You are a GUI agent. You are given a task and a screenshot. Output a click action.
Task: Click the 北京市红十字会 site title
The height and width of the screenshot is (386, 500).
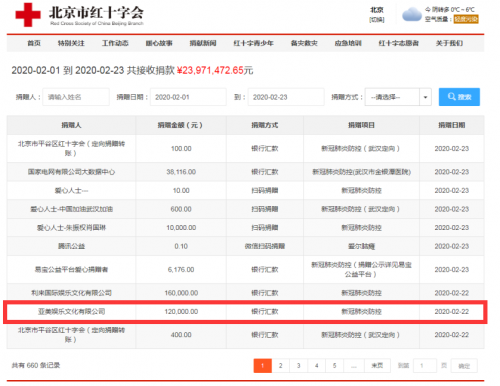pyautogui.click(x=96, y=13)
